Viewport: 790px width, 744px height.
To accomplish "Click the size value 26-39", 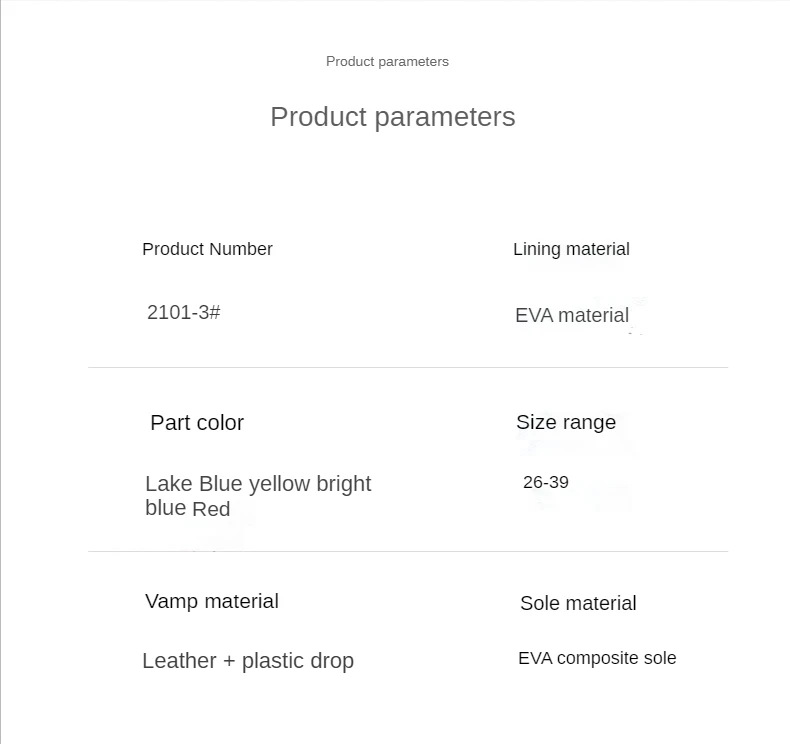I will point(545,482).
